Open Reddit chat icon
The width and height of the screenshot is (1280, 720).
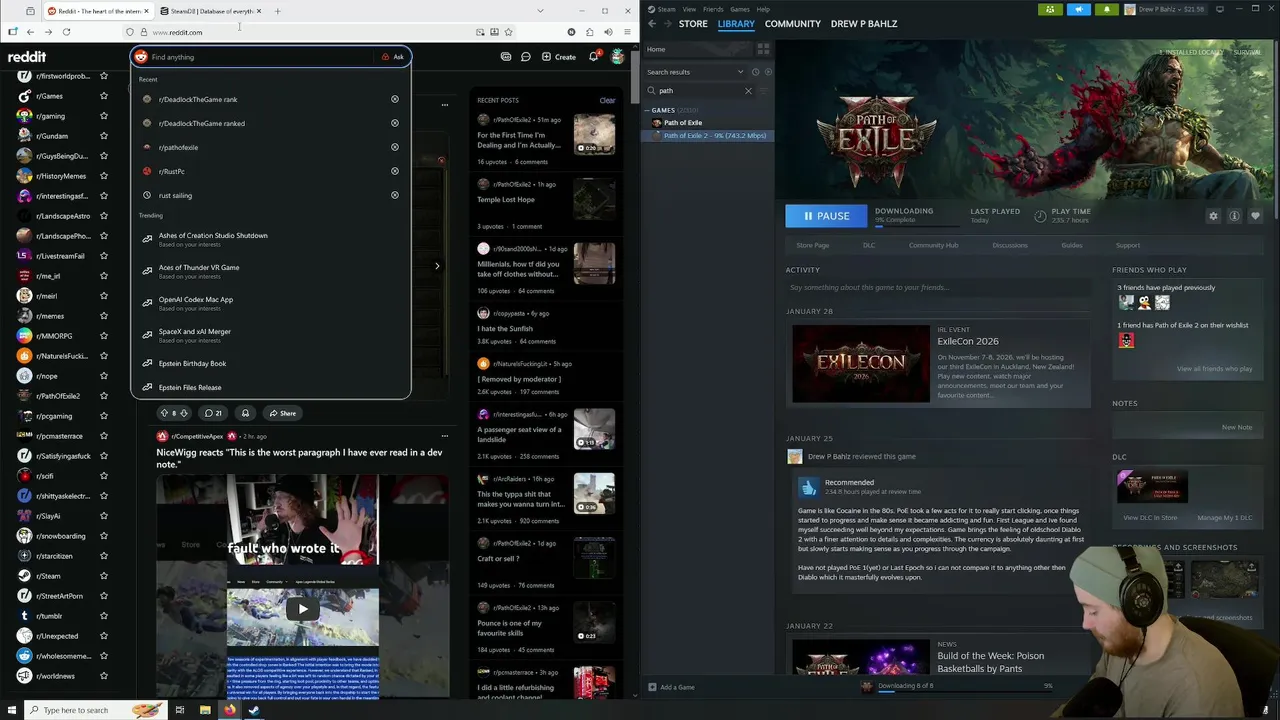[526, 57]
